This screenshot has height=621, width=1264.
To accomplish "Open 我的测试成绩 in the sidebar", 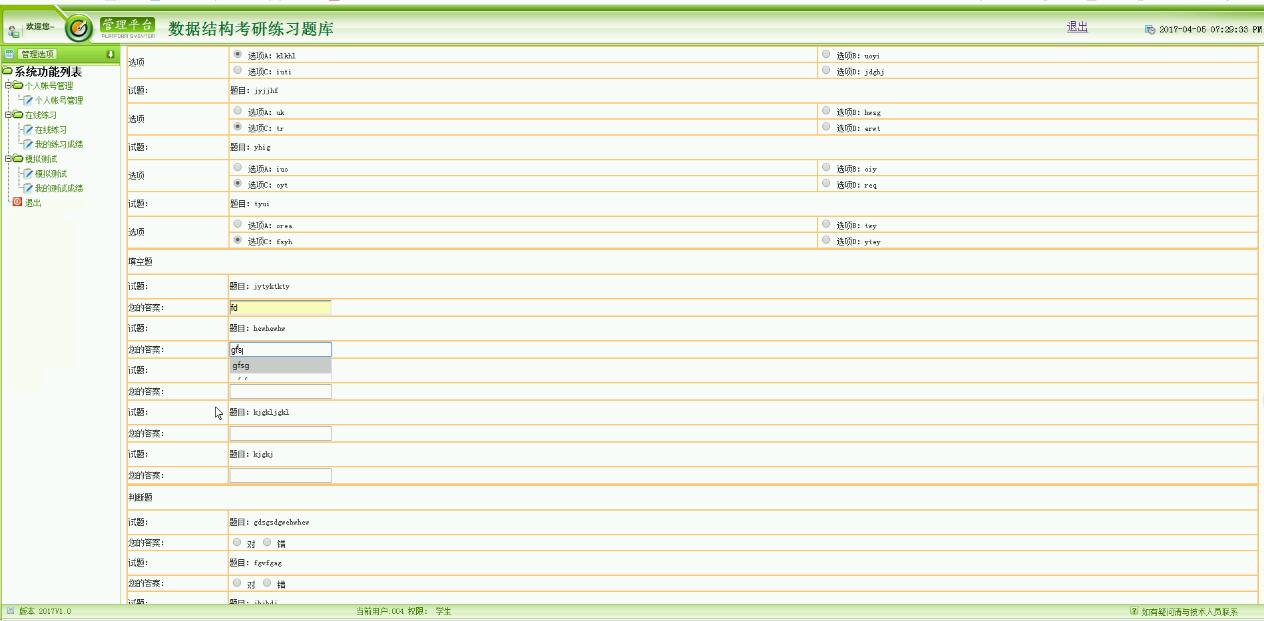I will 59,188.
